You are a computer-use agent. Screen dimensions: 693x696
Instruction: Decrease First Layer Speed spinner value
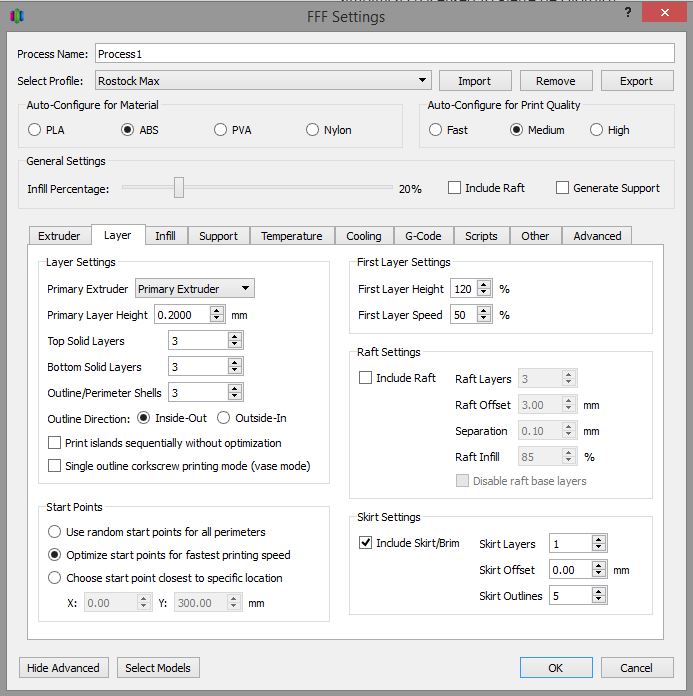484,319
